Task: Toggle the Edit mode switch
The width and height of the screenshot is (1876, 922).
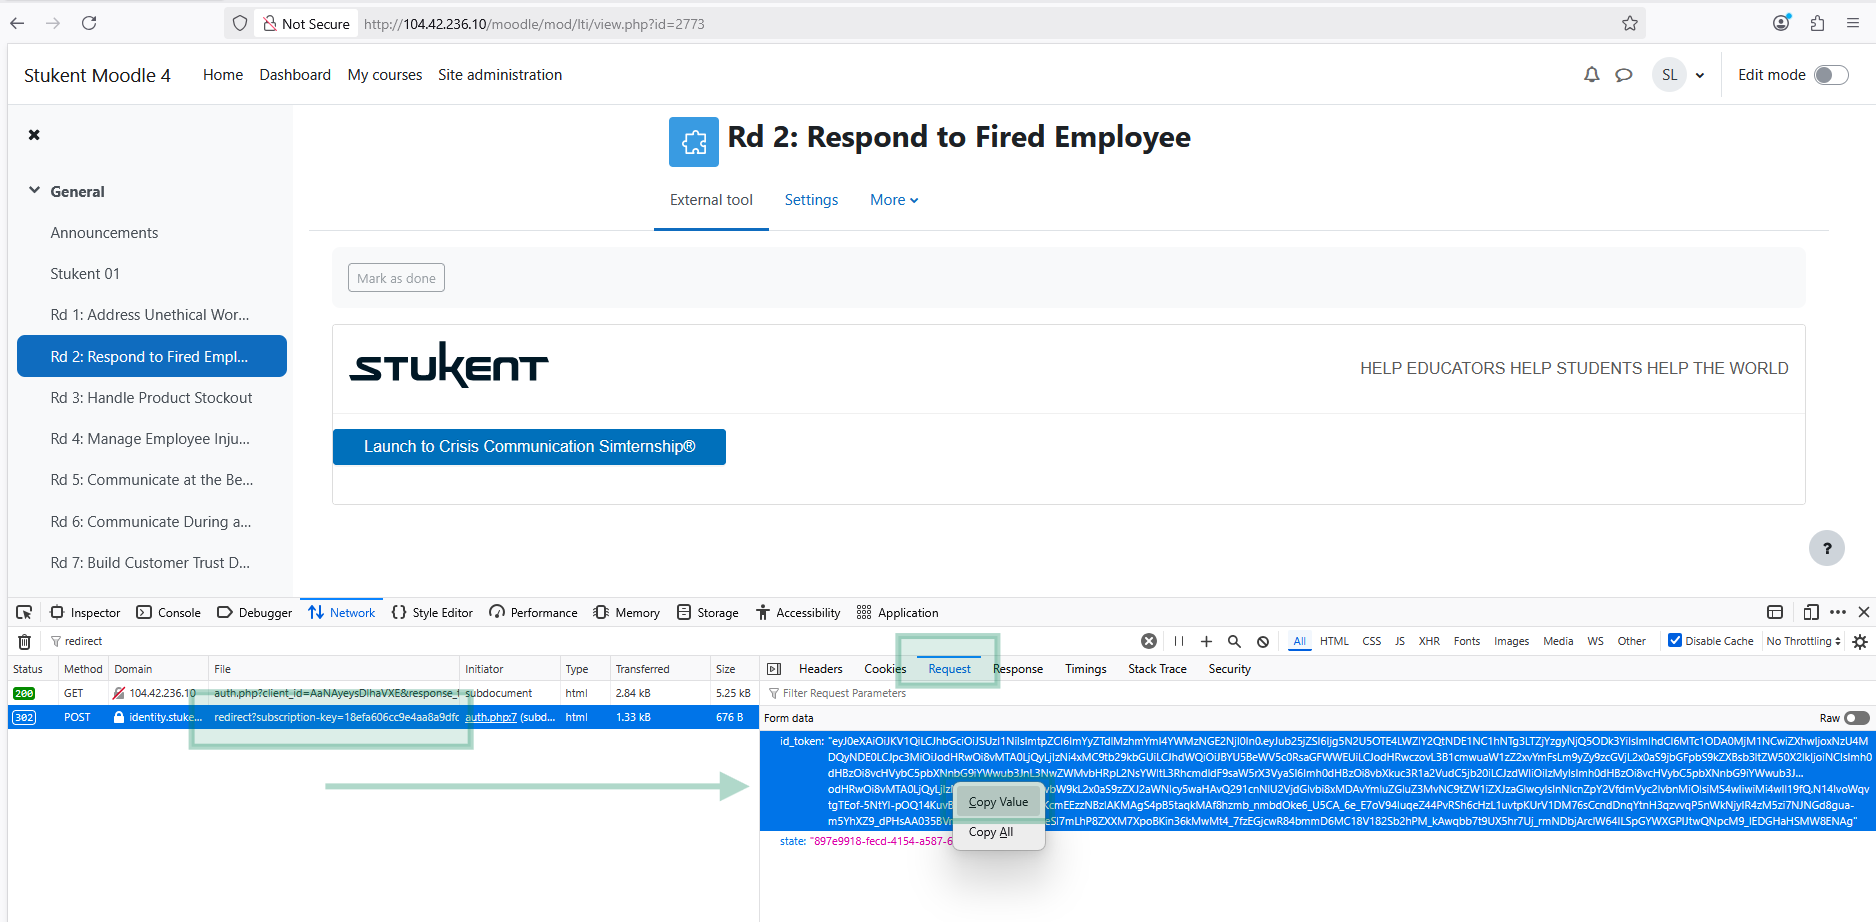Action: point(1831,75)
